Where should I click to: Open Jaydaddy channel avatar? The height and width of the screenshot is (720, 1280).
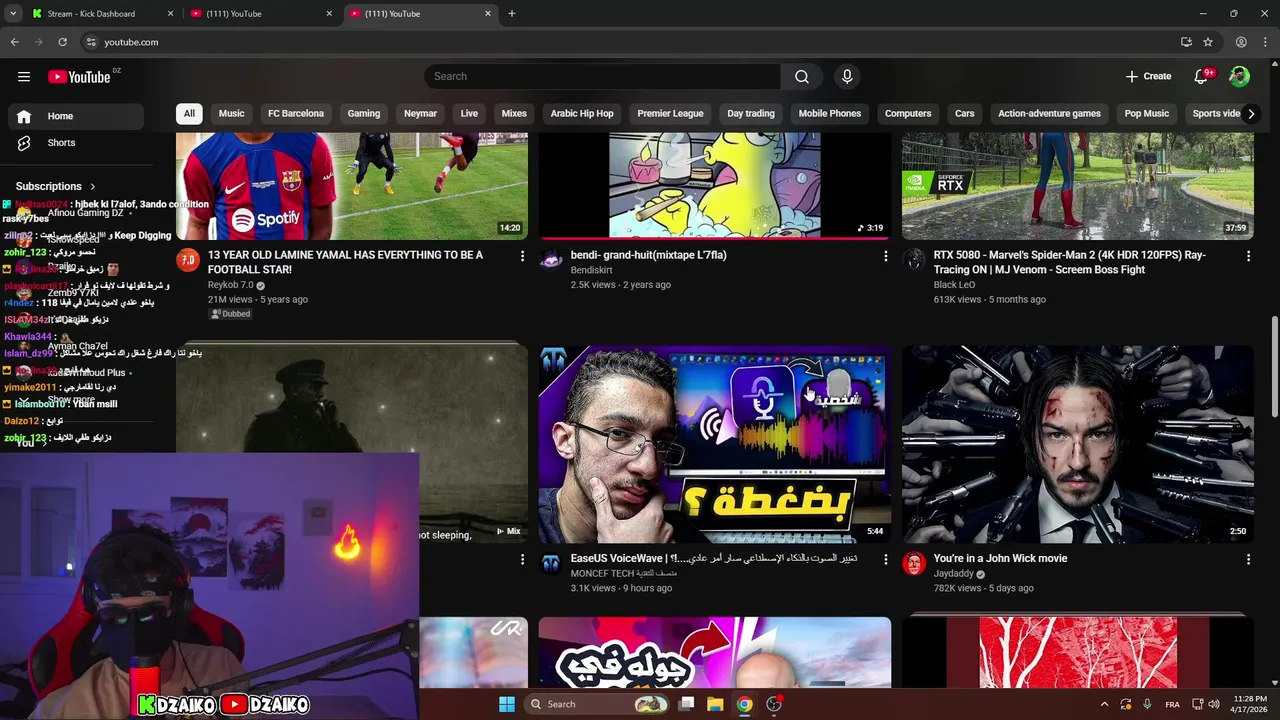point(914,563)
